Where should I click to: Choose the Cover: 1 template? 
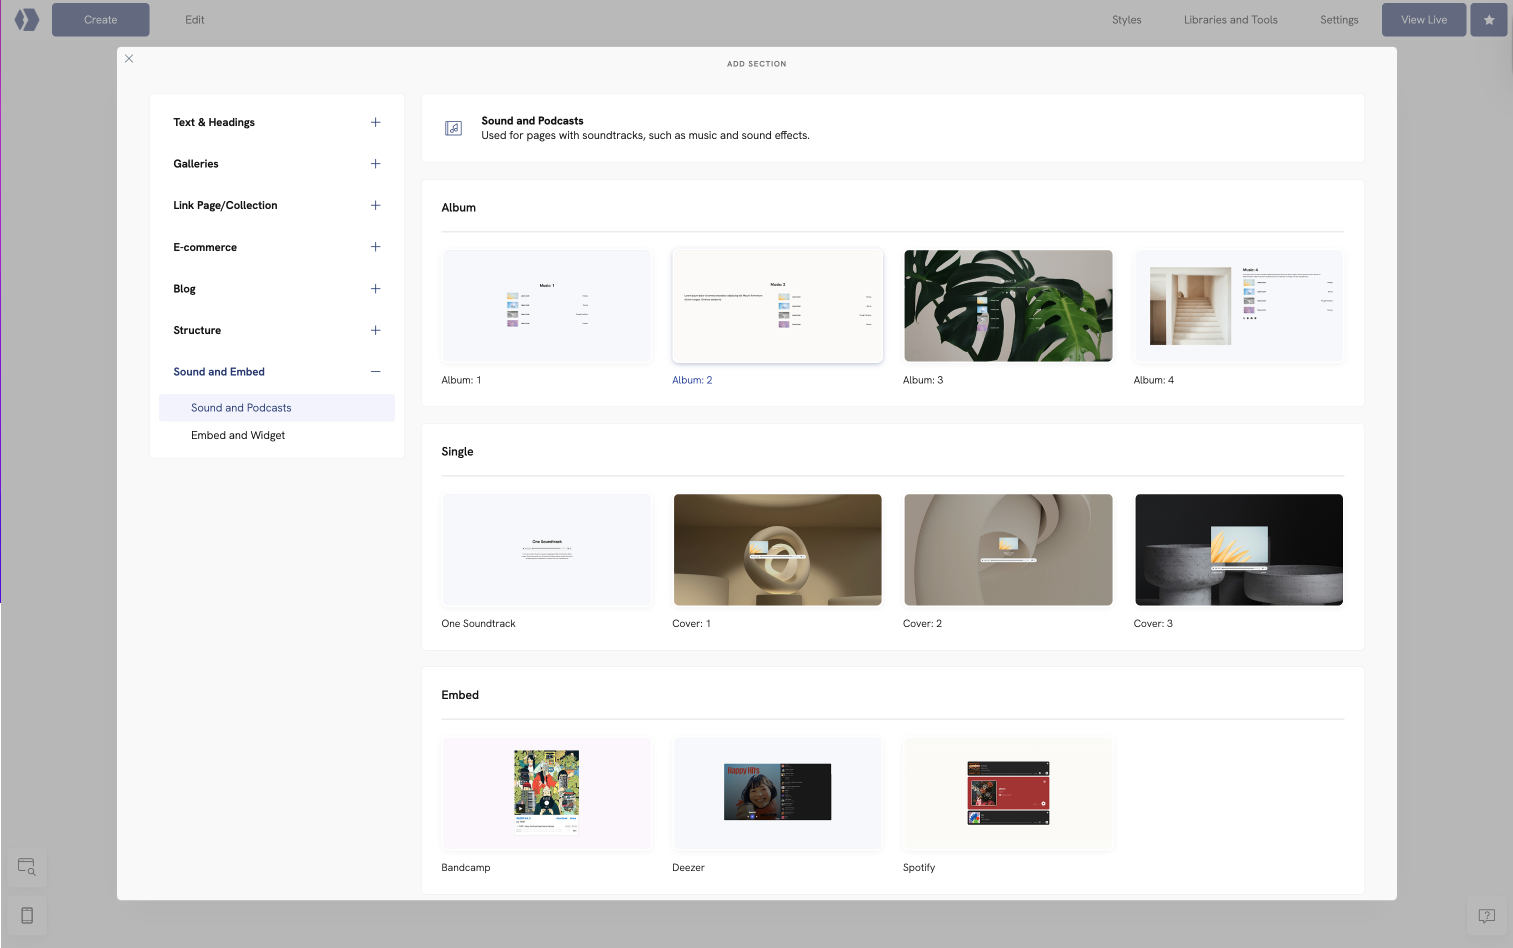click(x=777, y=549)
